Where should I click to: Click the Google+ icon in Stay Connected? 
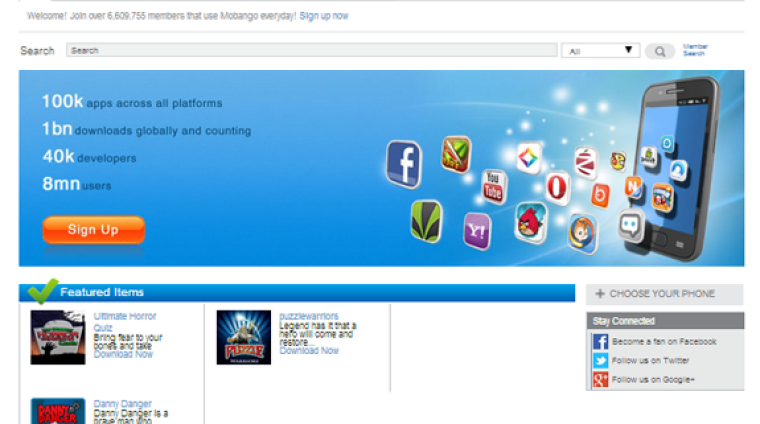point(600,379)
